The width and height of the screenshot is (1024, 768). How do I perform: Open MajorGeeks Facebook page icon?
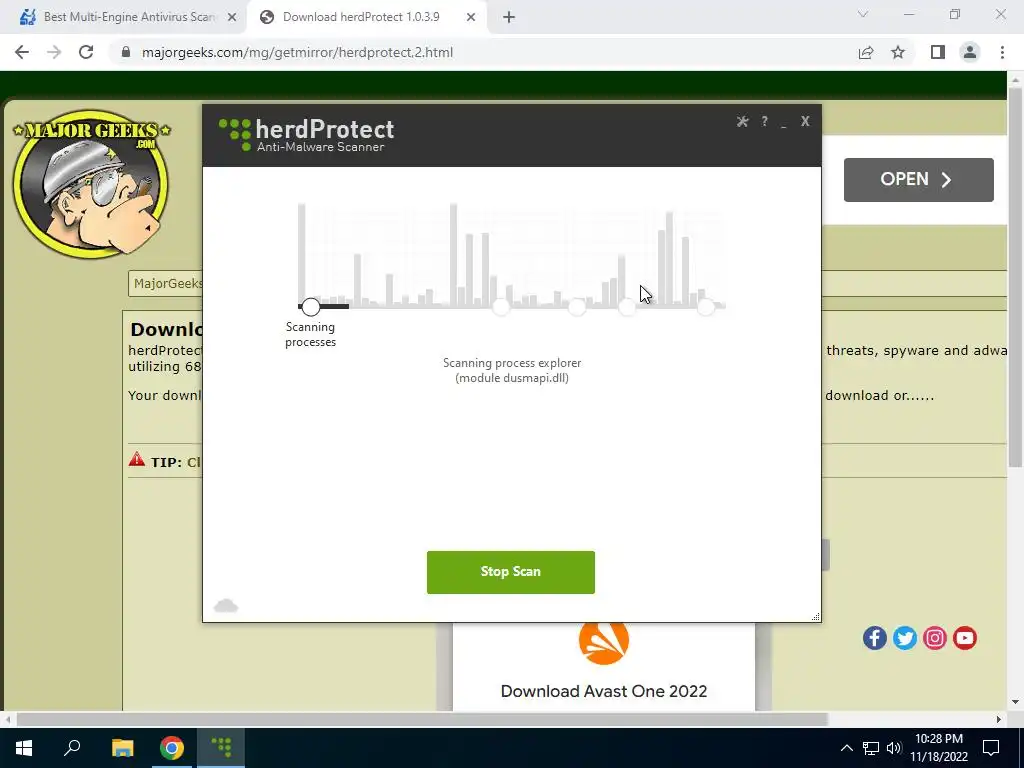[x=874, y=638]
